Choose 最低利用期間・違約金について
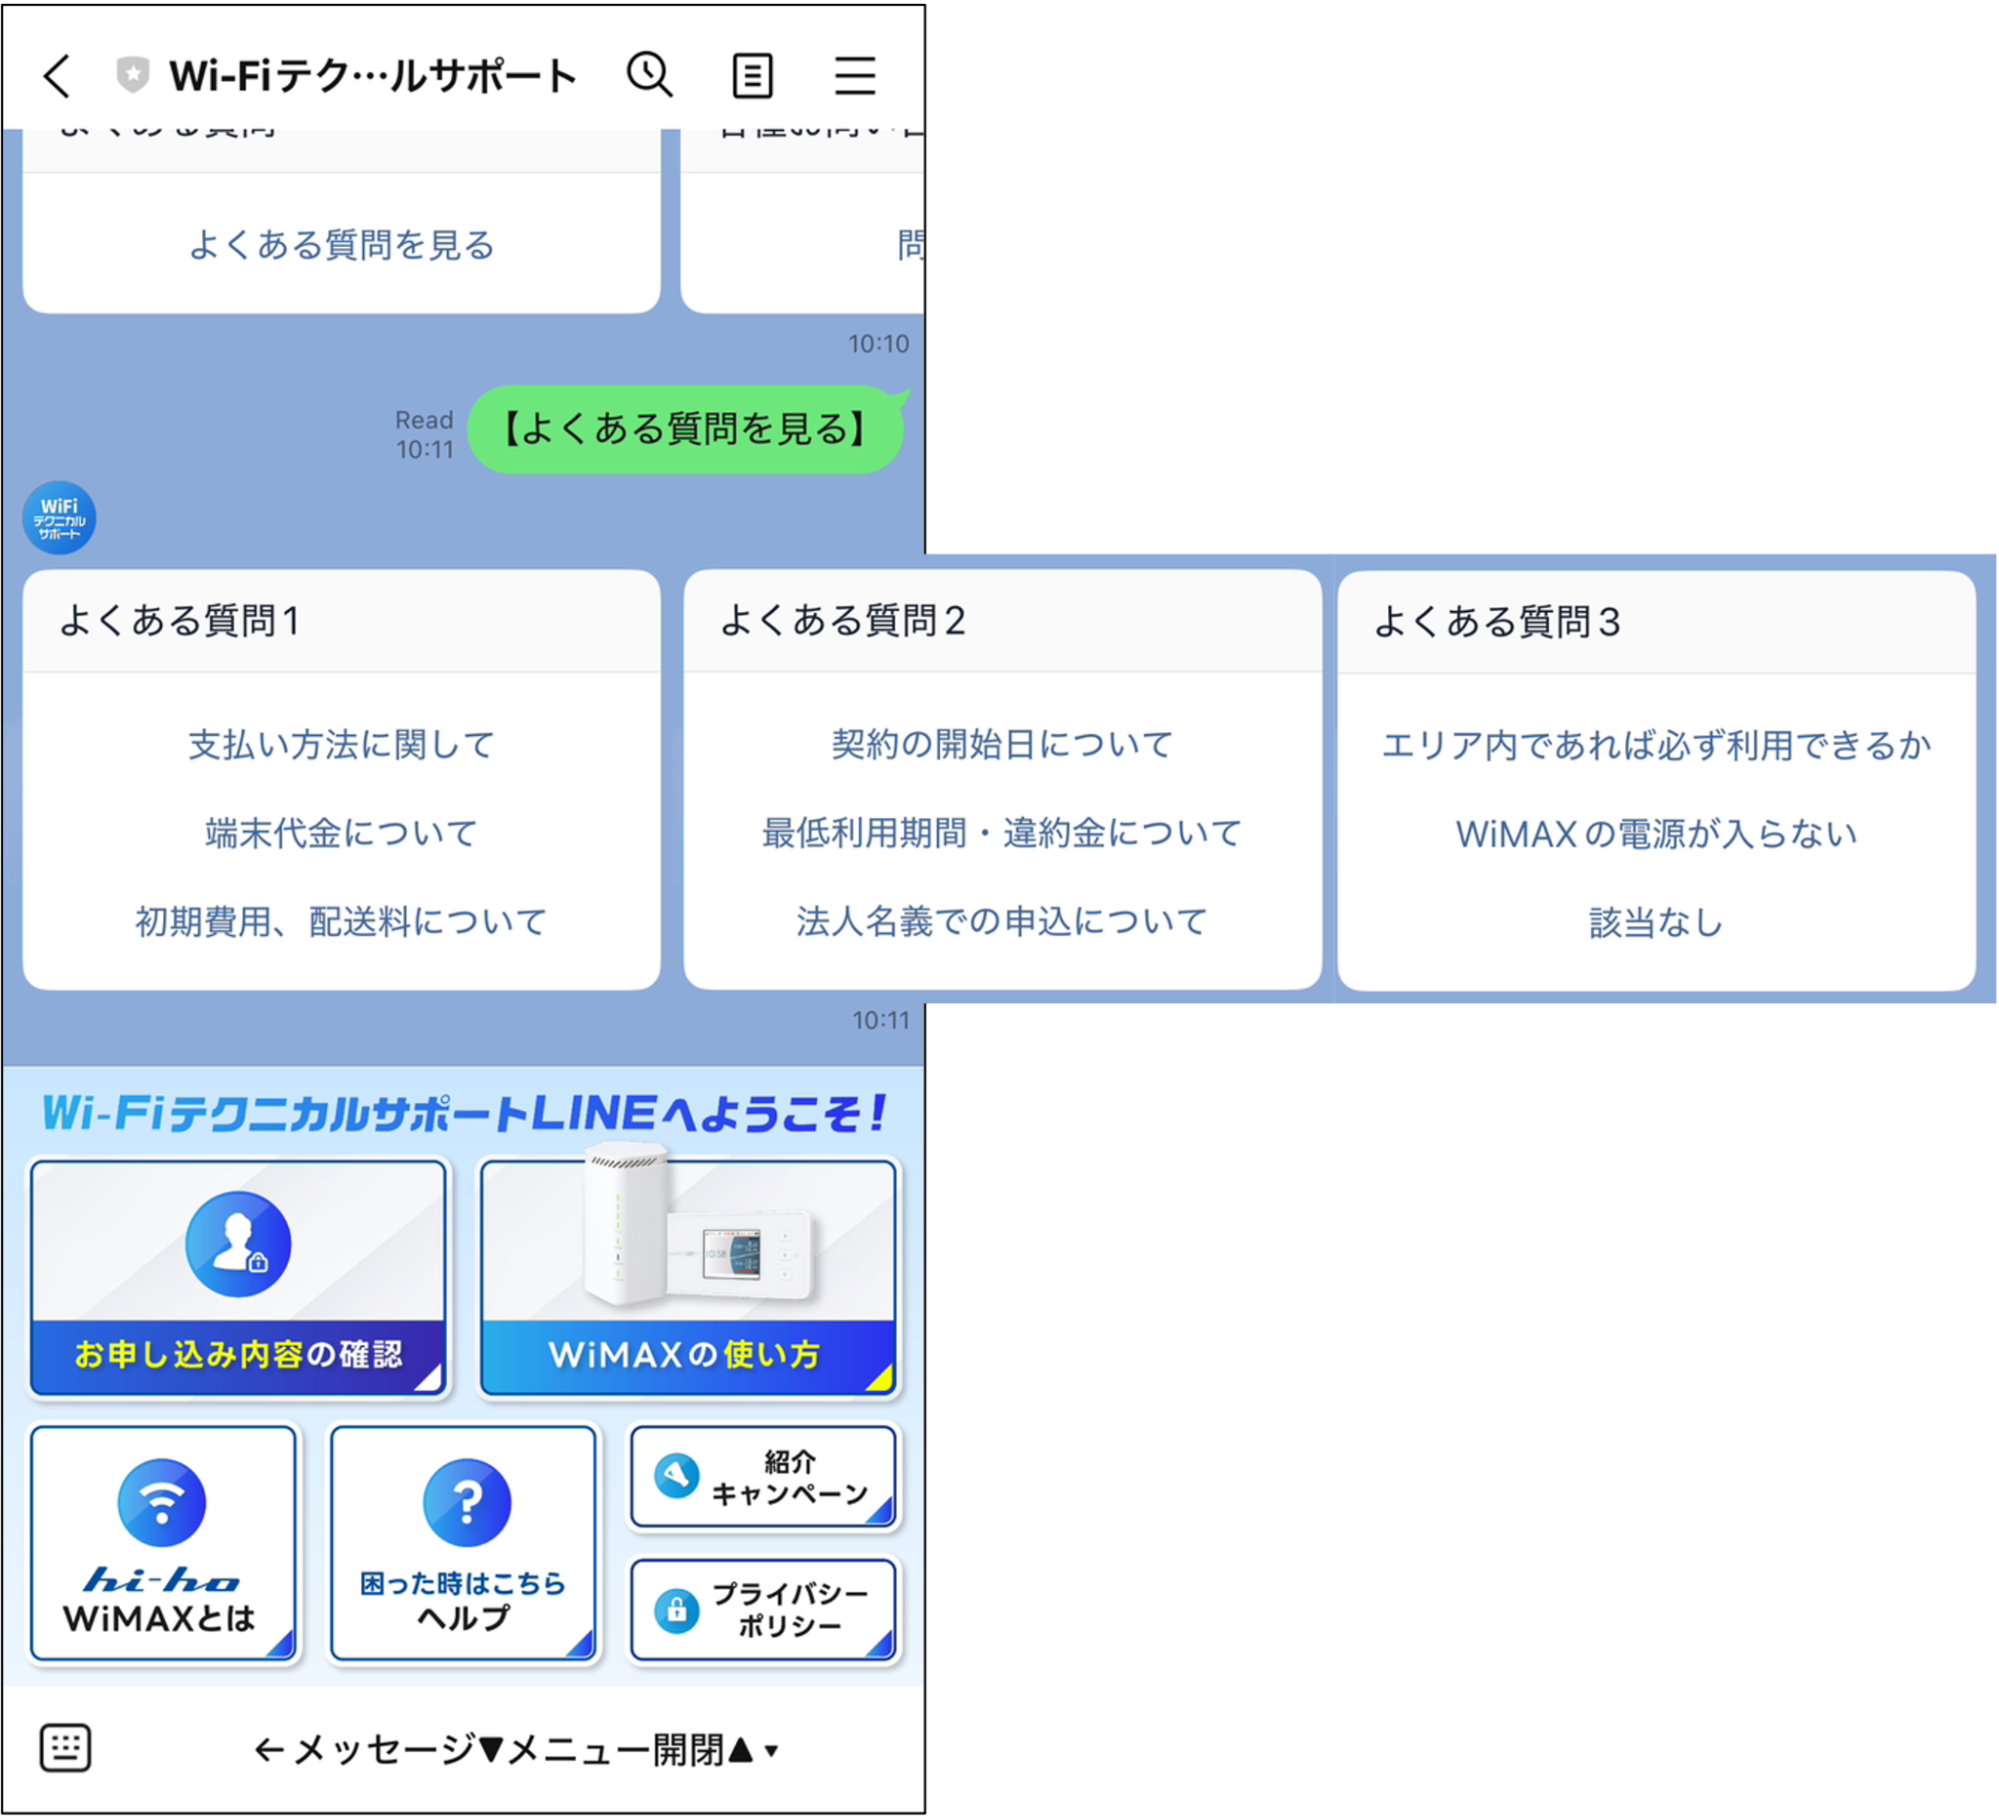This screenshot has width=1999, height=1819. (1002, 833)
